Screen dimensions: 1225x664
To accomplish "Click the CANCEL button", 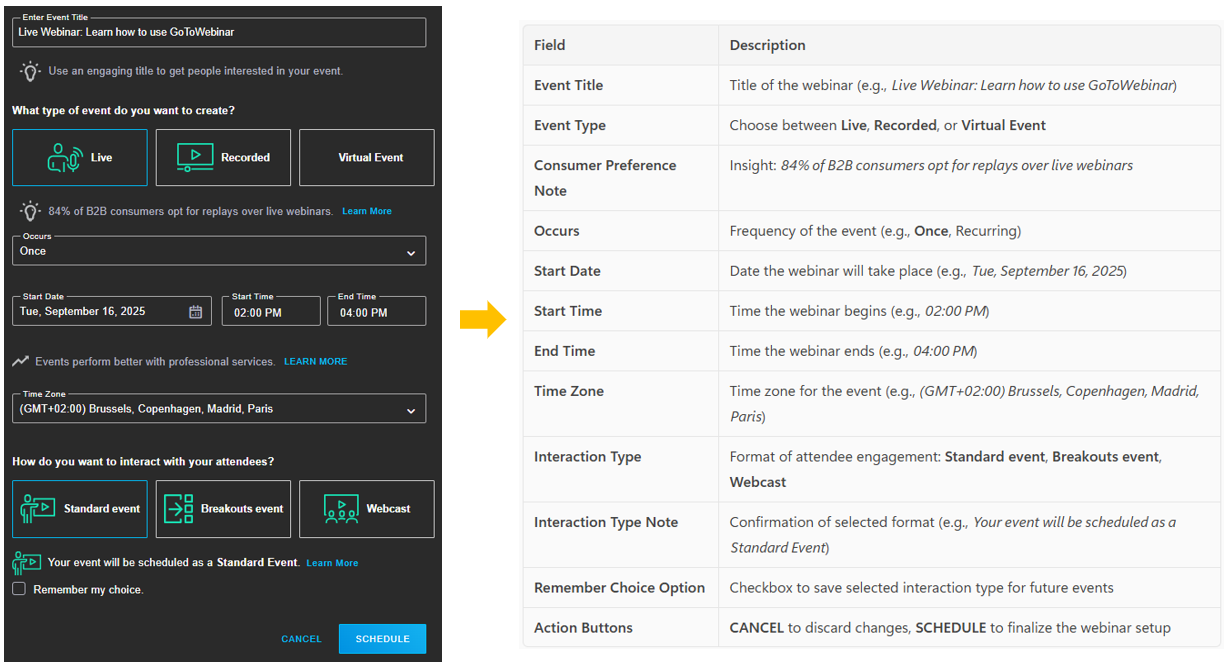I will pos(301,639).
